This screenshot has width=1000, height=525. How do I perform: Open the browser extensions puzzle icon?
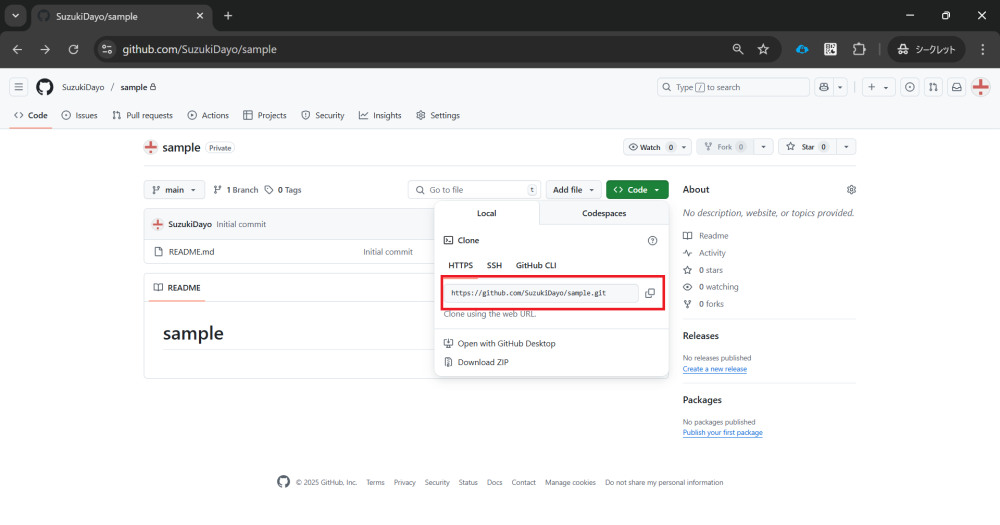click(859, 49)
